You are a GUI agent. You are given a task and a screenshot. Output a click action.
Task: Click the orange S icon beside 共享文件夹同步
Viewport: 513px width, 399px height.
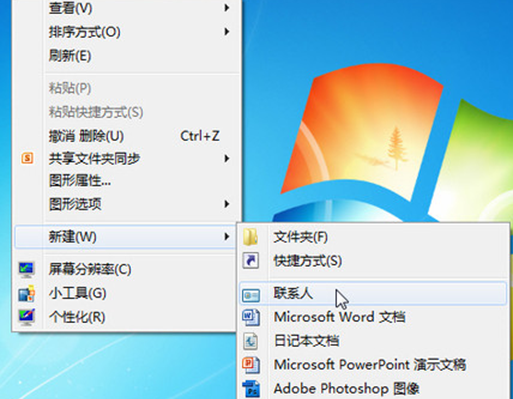point(27,158)
